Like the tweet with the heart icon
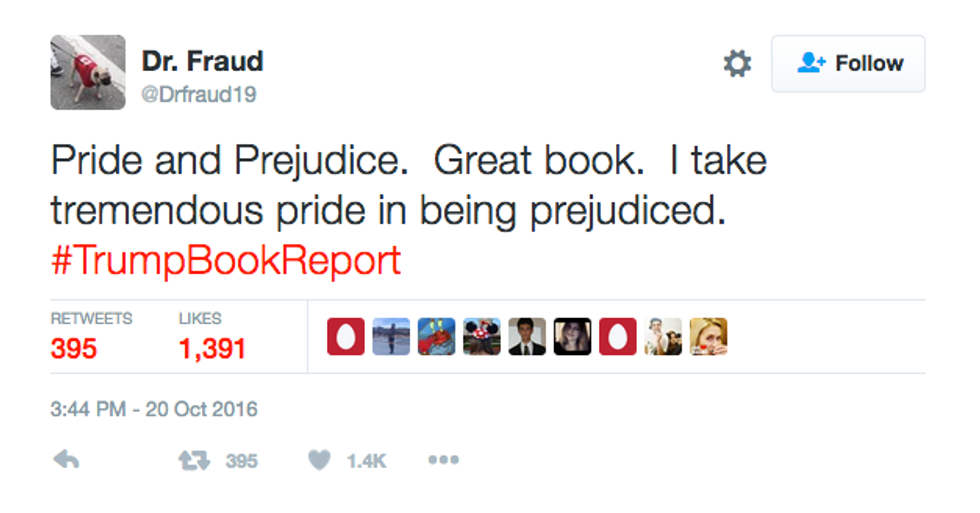This screenshot has height=513, width=980. pos(319,460)
